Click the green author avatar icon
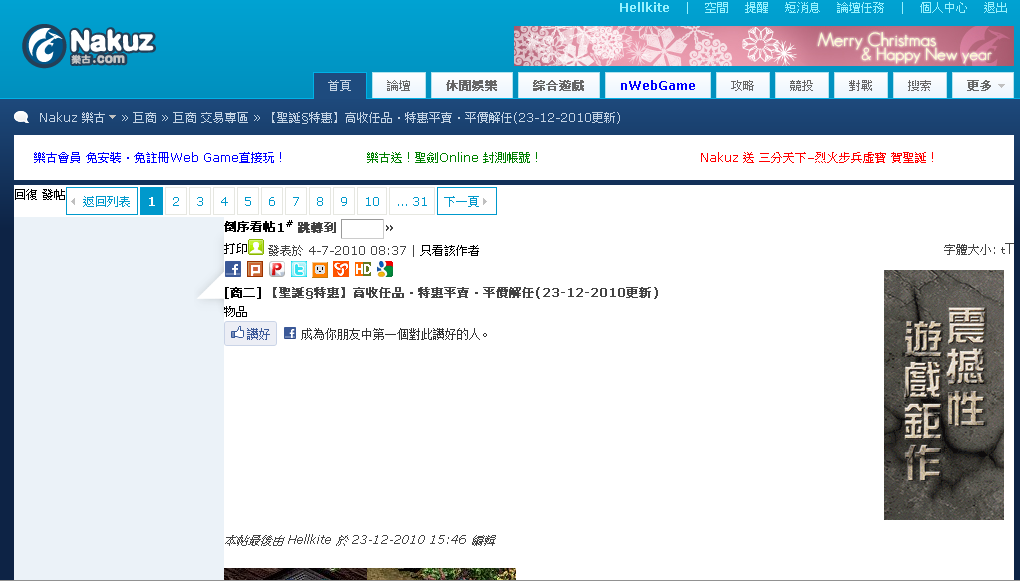The image size is (1021, 581). tap(257, 248)
